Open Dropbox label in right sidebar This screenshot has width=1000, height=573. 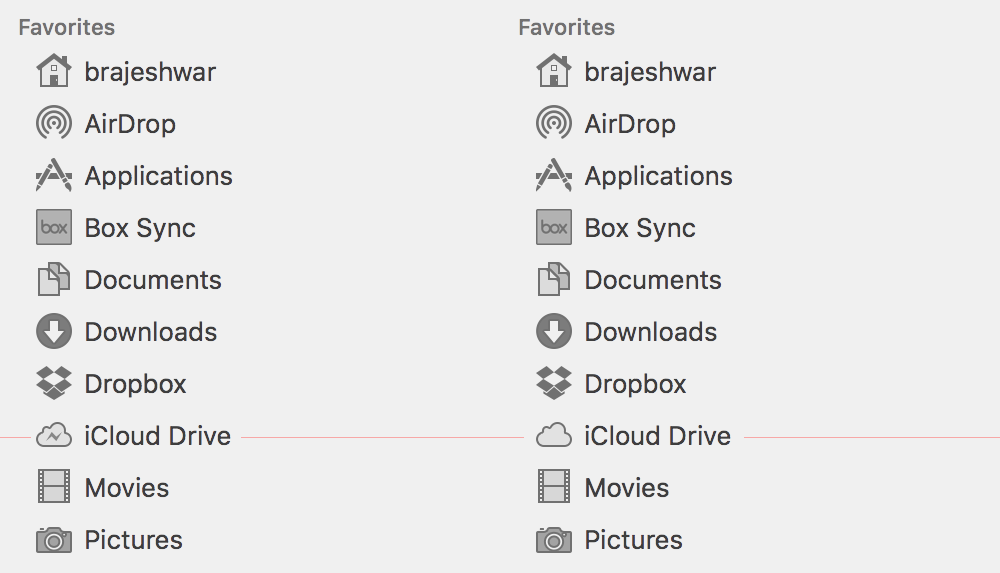tap(635, 384)
